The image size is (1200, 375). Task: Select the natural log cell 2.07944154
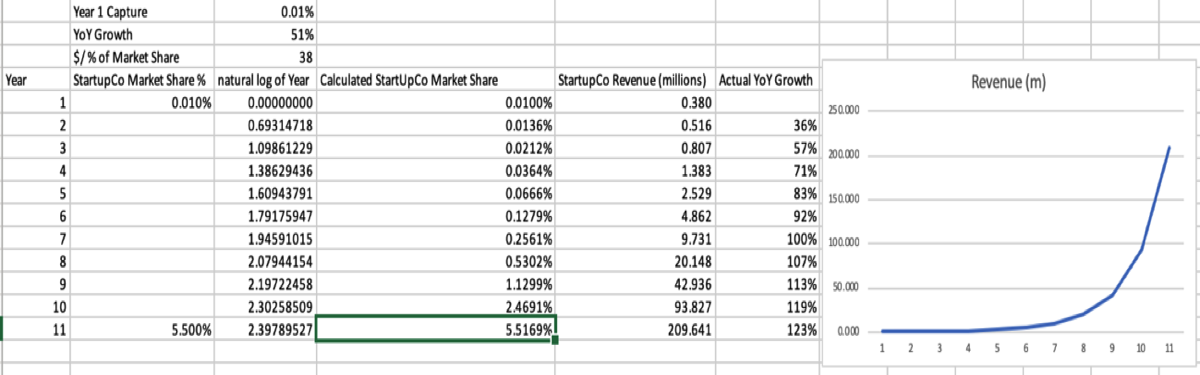265,262
